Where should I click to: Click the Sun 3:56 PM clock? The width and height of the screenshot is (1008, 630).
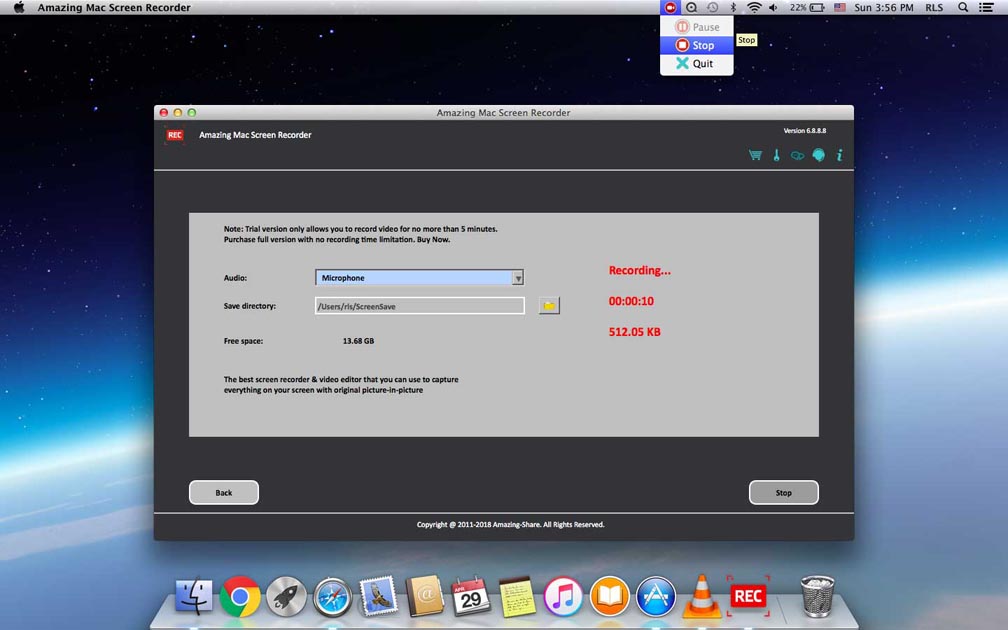[884, 8]
